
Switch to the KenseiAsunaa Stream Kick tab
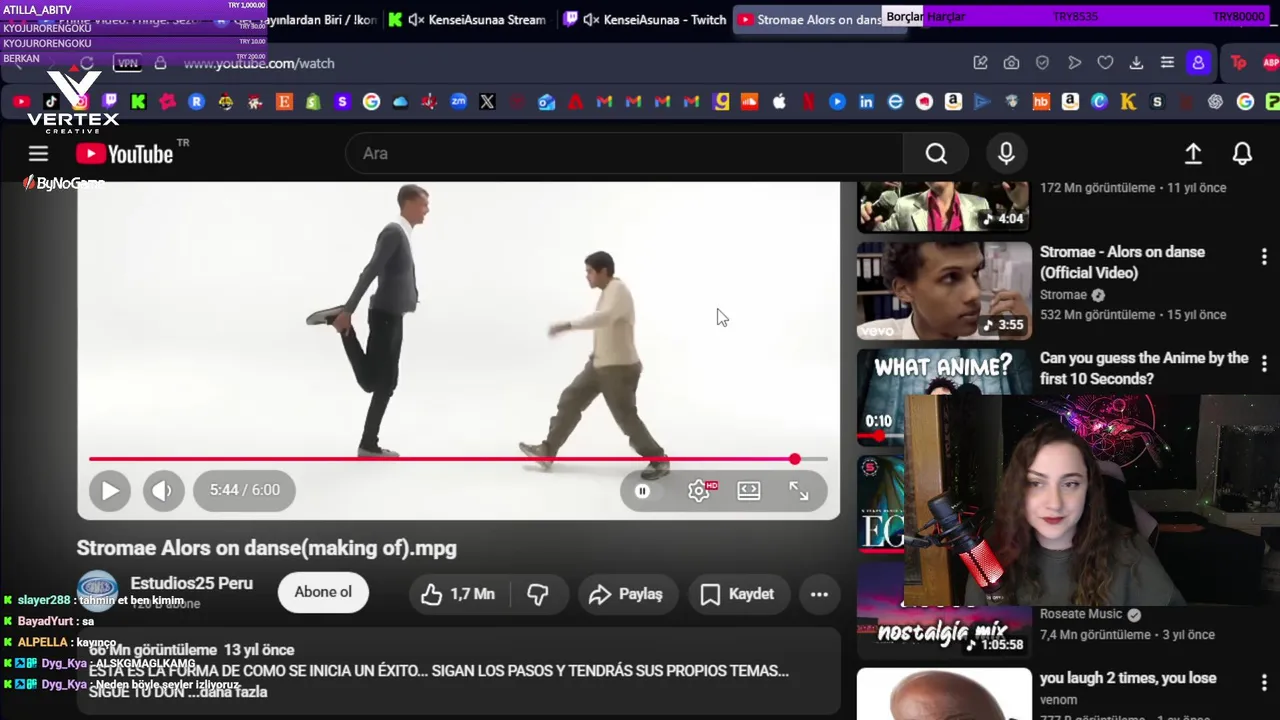tap(467, 19)
